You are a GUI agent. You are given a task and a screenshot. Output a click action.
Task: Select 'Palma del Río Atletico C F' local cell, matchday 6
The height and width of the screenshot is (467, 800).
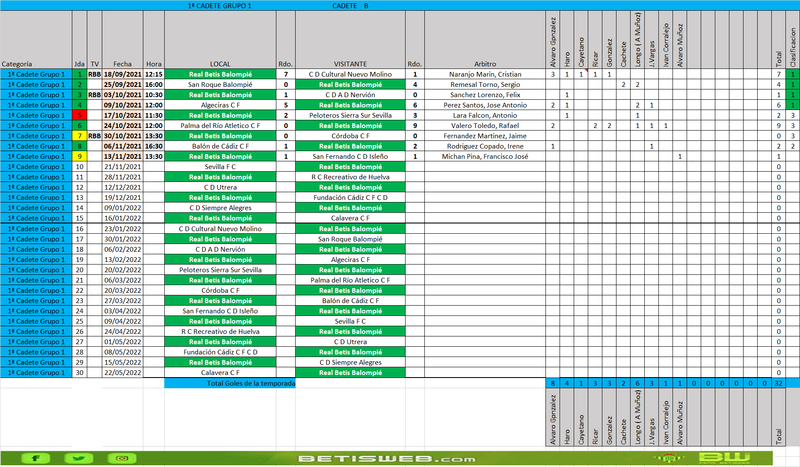pos(220,126)
